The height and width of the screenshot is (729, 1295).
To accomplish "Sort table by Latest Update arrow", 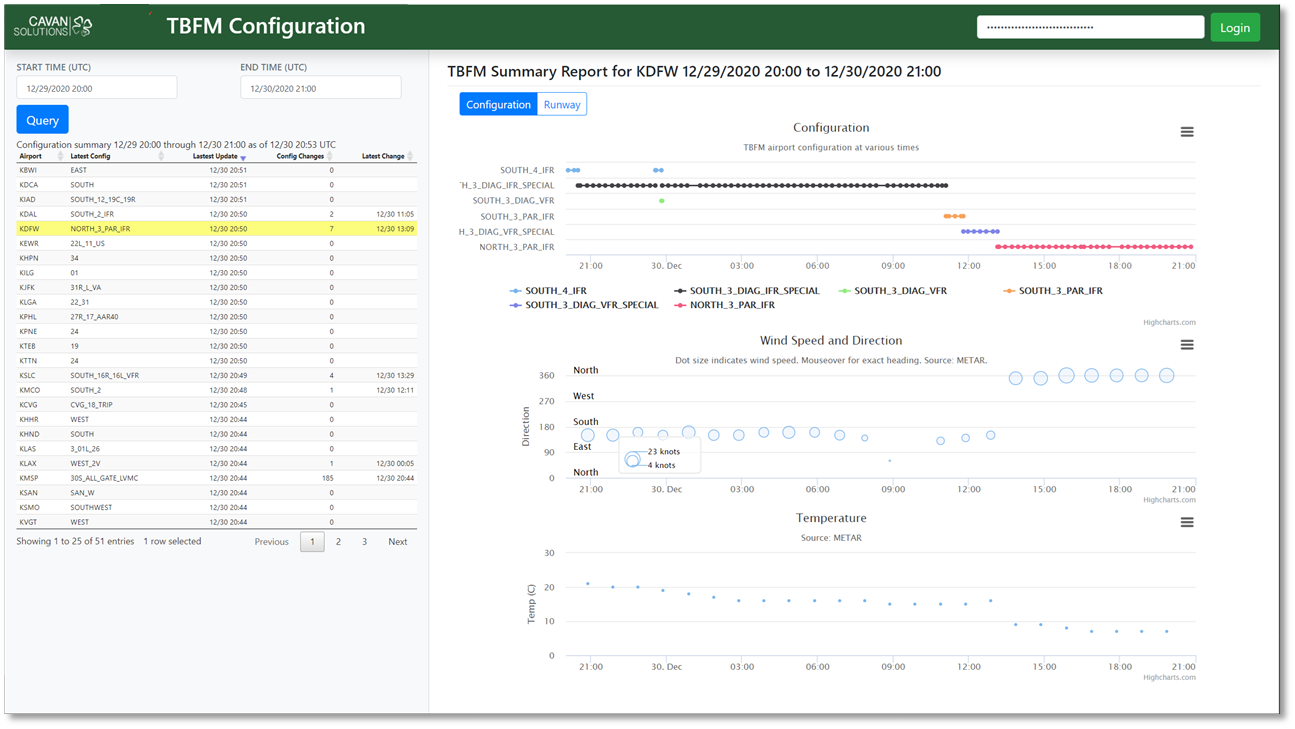I will tap(243, 157).
